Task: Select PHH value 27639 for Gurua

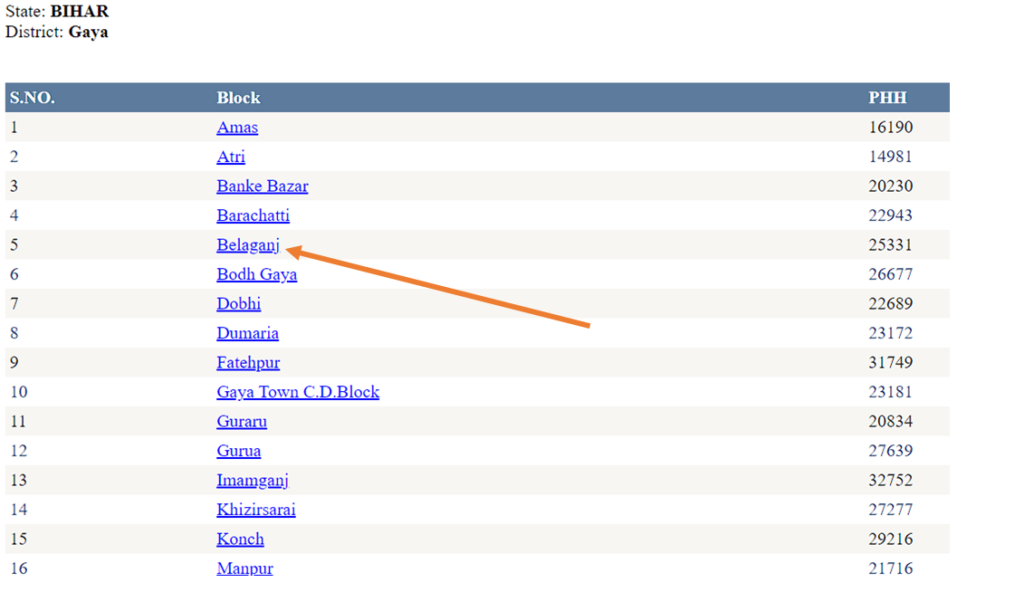Action: tap(891, 451)
